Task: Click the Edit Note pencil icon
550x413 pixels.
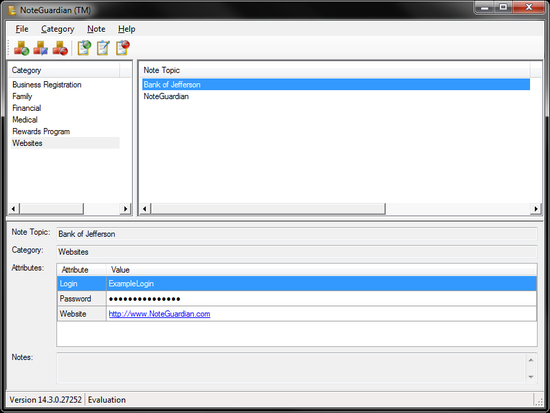Action: [103, 48]
